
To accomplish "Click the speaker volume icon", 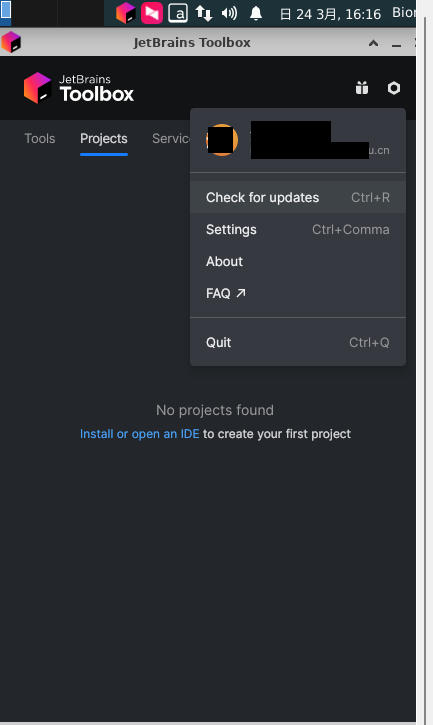I will 229,13.
